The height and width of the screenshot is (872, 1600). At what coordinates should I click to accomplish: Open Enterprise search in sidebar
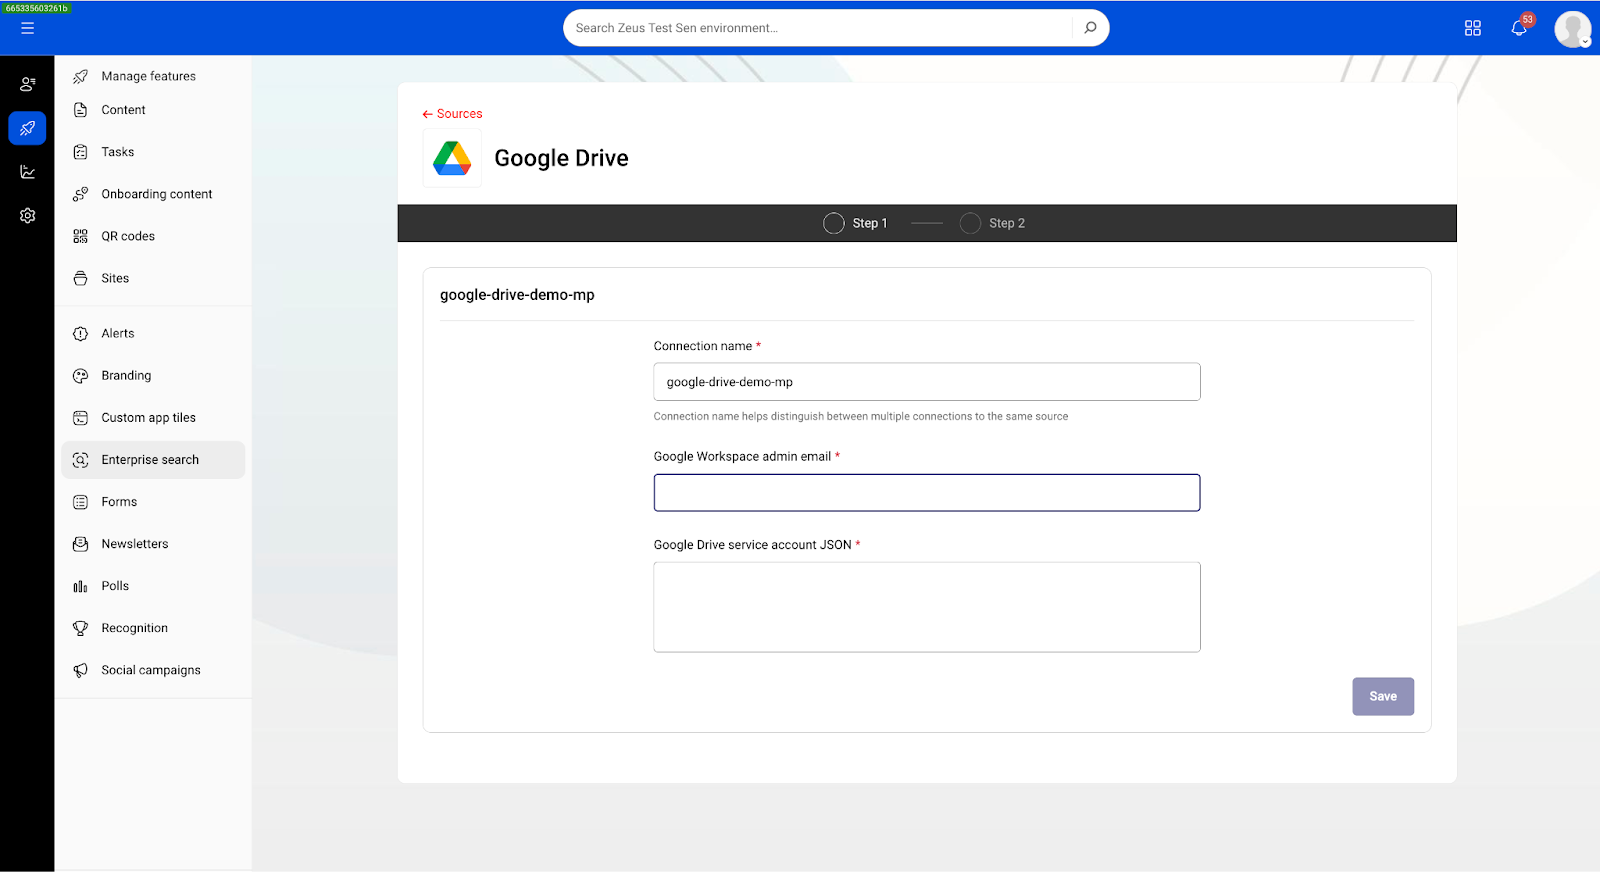pyautogui.click(x=150, y=460)
